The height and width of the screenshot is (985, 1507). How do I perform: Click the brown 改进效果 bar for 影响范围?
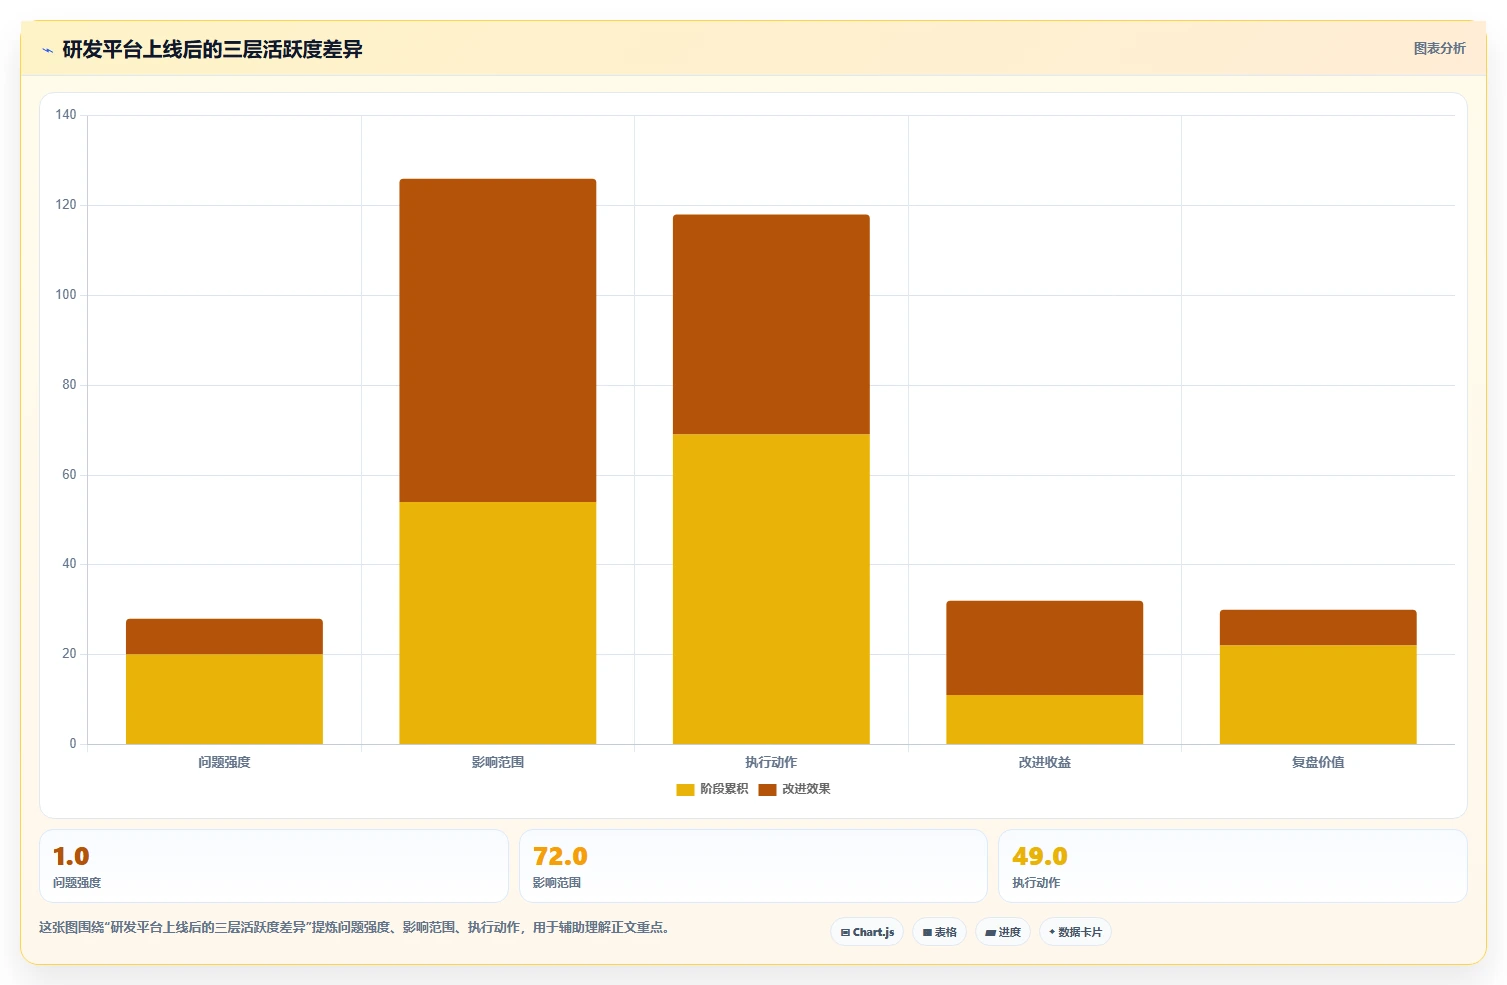498,340
